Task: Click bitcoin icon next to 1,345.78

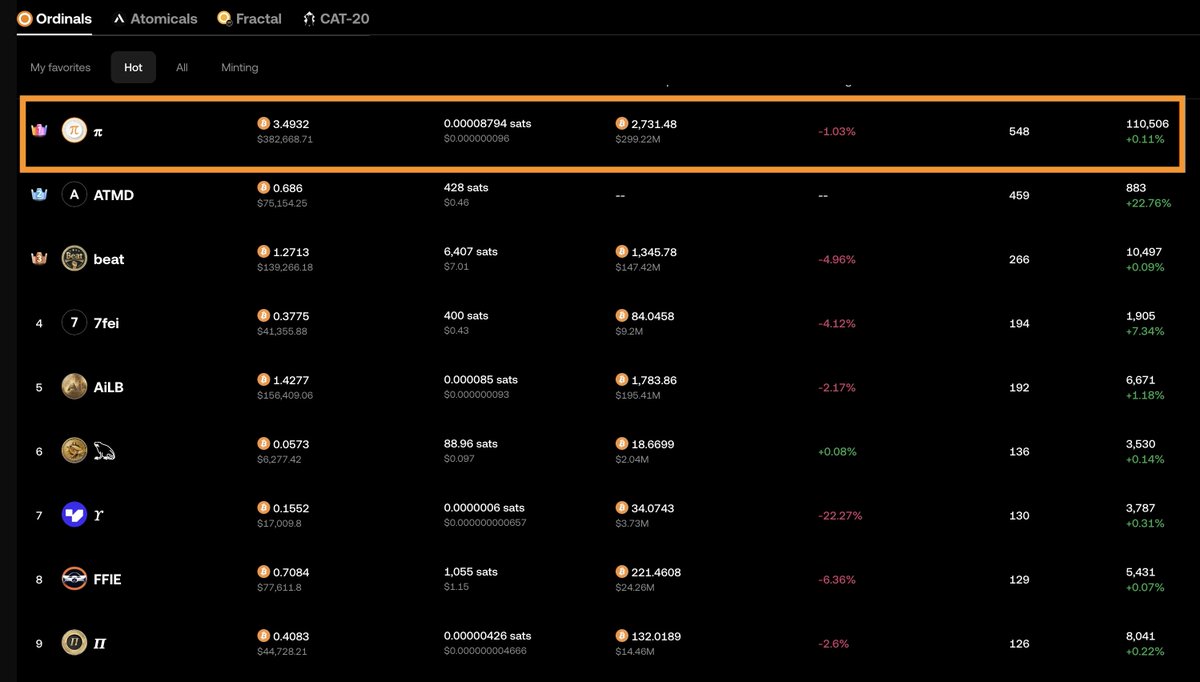Action: point(622,252)
